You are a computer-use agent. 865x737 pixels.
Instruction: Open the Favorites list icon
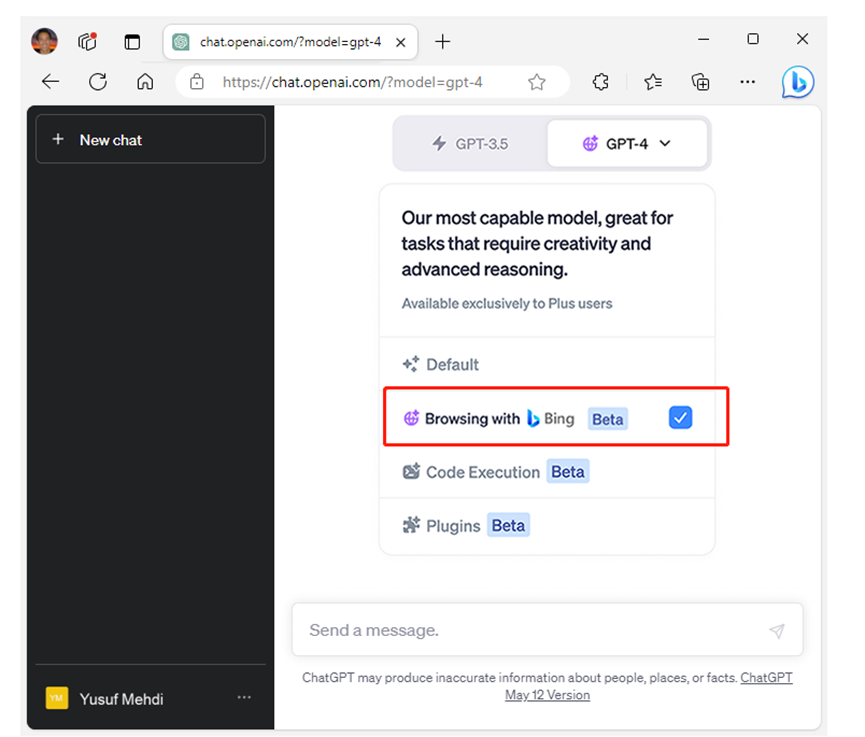click(x=653, y=82)
